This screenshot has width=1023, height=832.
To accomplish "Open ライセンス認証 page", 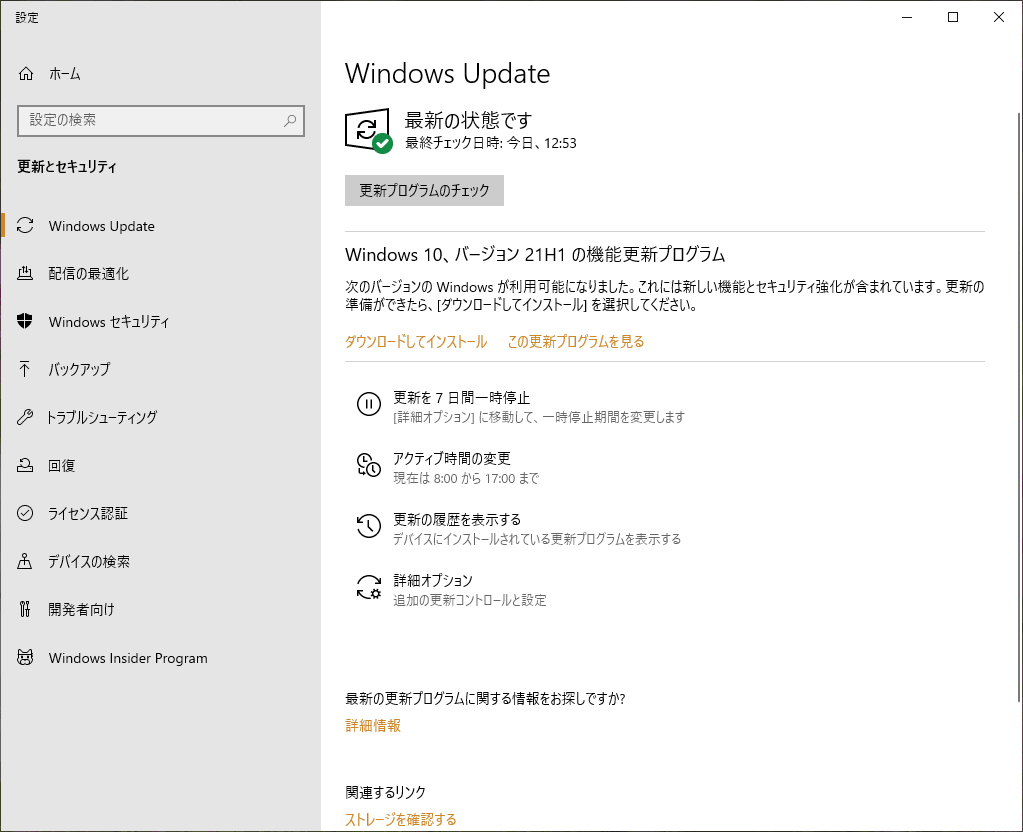I will pos(160,514).
